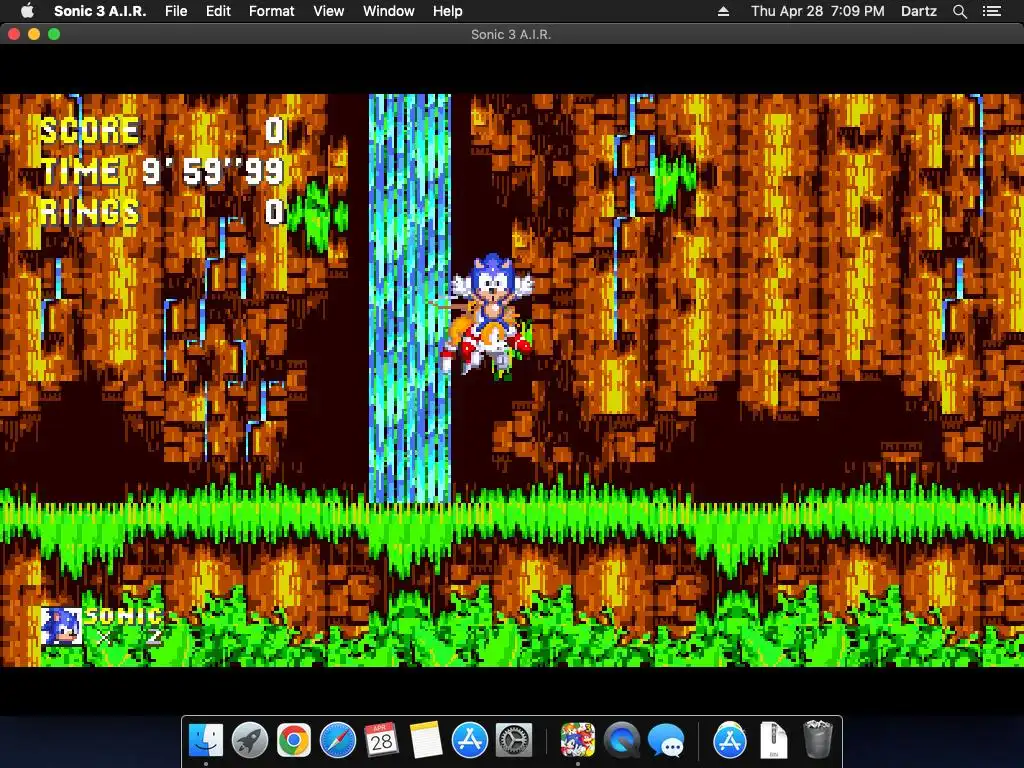
Task: Enter full screen with green button
Action: point(54,34)
